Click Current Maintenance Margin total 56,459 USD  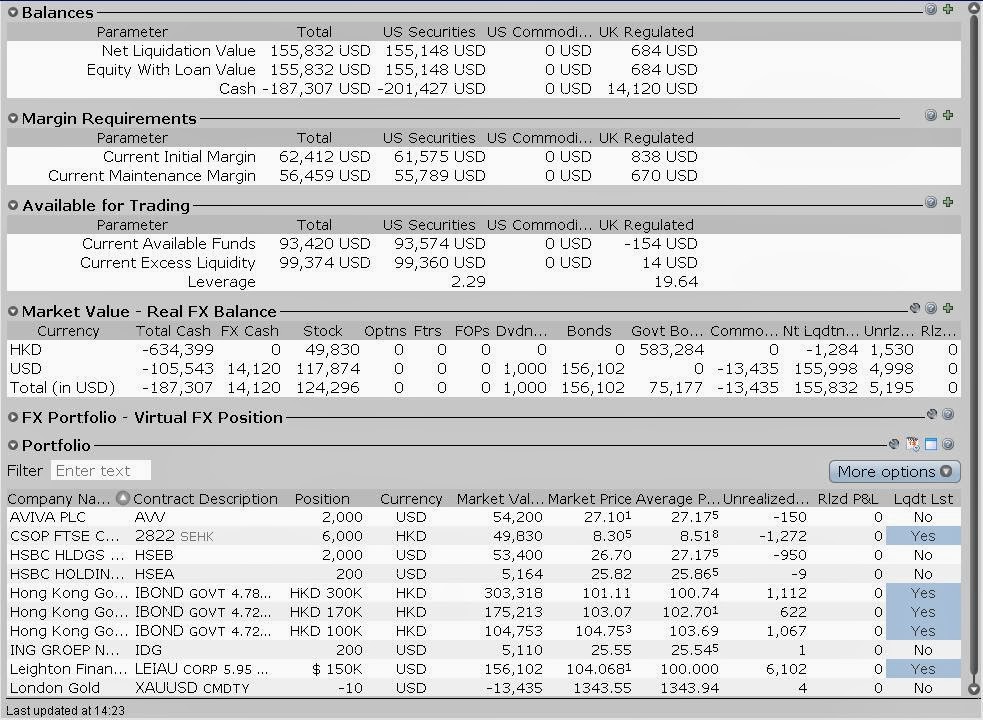pyautogui.click(x=325, y=176)
